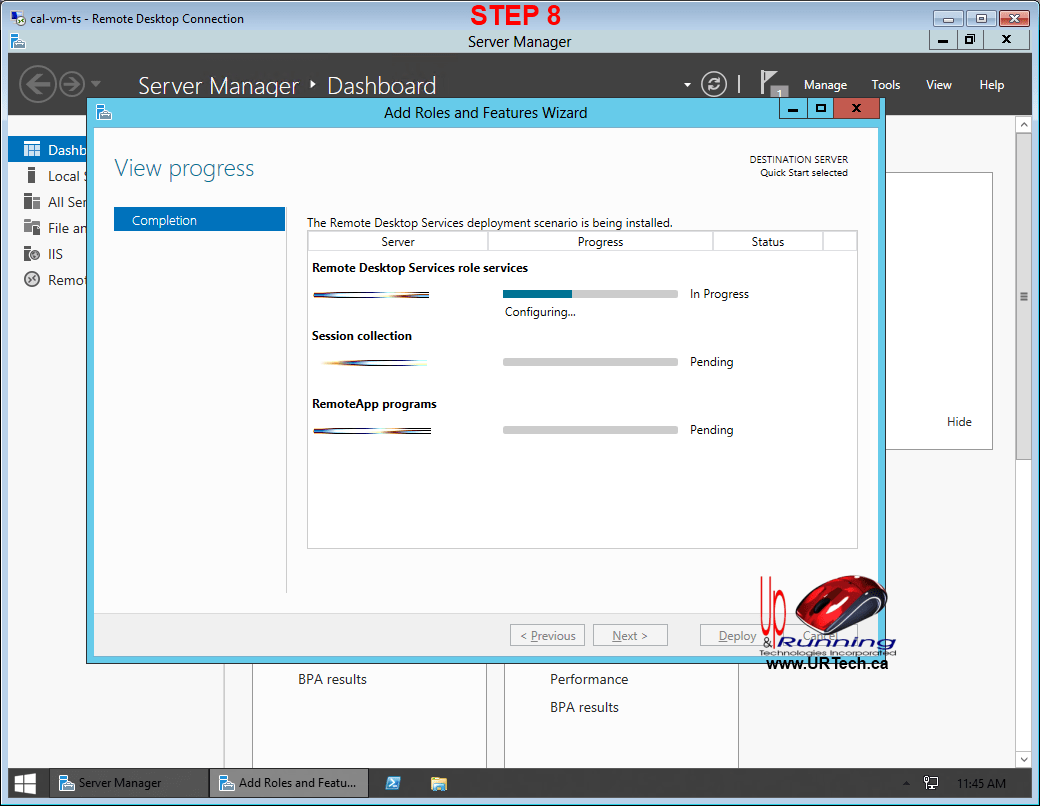1040x806 pixels.
Task: Click the Server Manager forward arrow
Action: click(71, 84)
